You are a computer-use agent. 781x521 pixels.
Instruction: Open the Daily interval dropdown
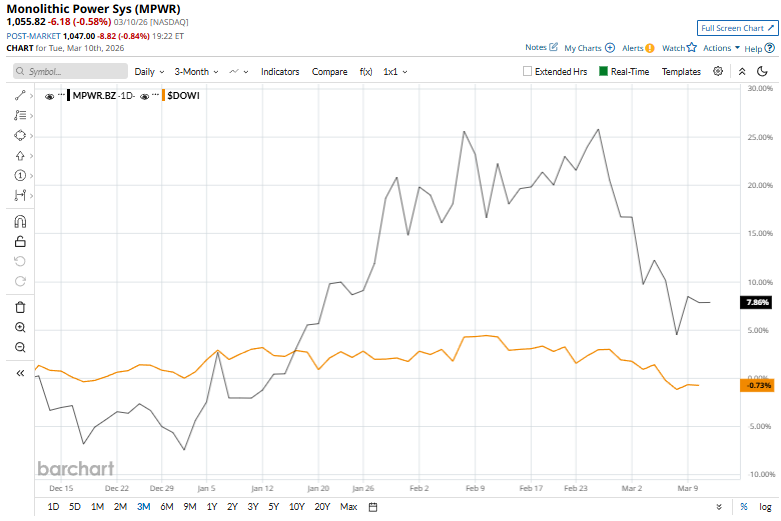click(149, 72)
